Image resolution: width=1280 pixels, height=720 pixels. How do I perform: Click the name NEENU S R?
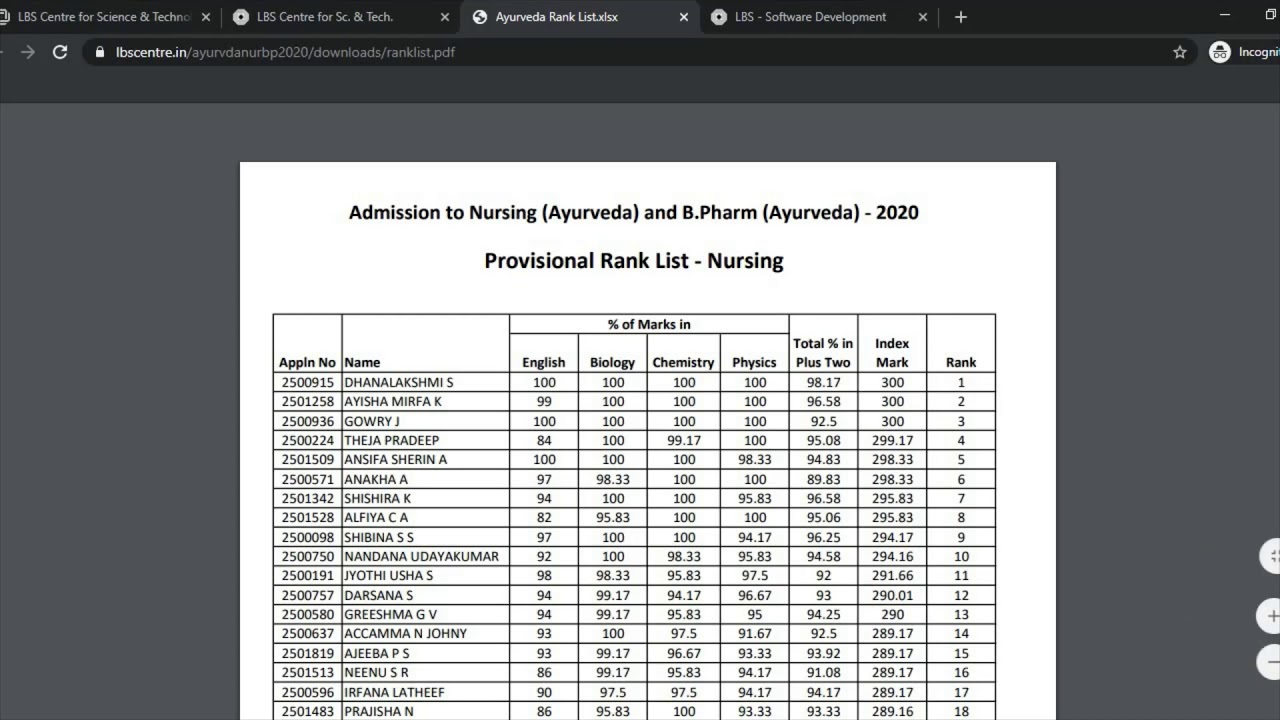[x=377, y=672]
